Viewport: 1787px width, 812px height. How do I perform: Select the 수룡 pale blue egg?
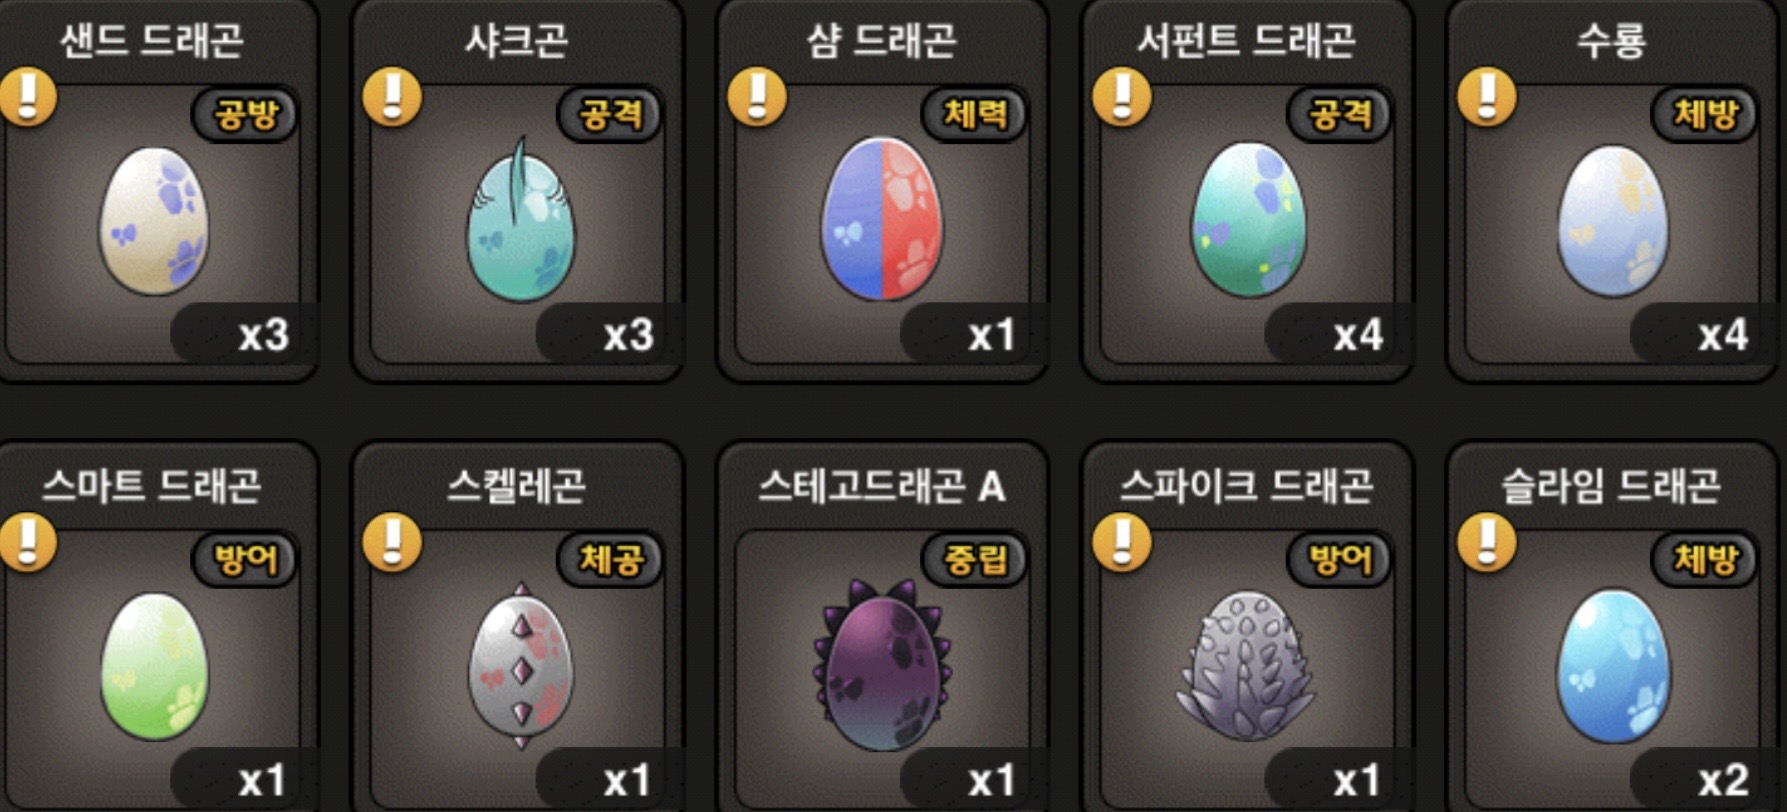1613,221
